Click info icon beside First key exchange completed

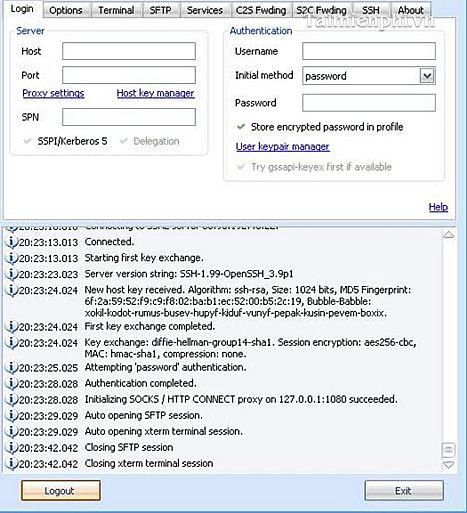coord(11,327)
